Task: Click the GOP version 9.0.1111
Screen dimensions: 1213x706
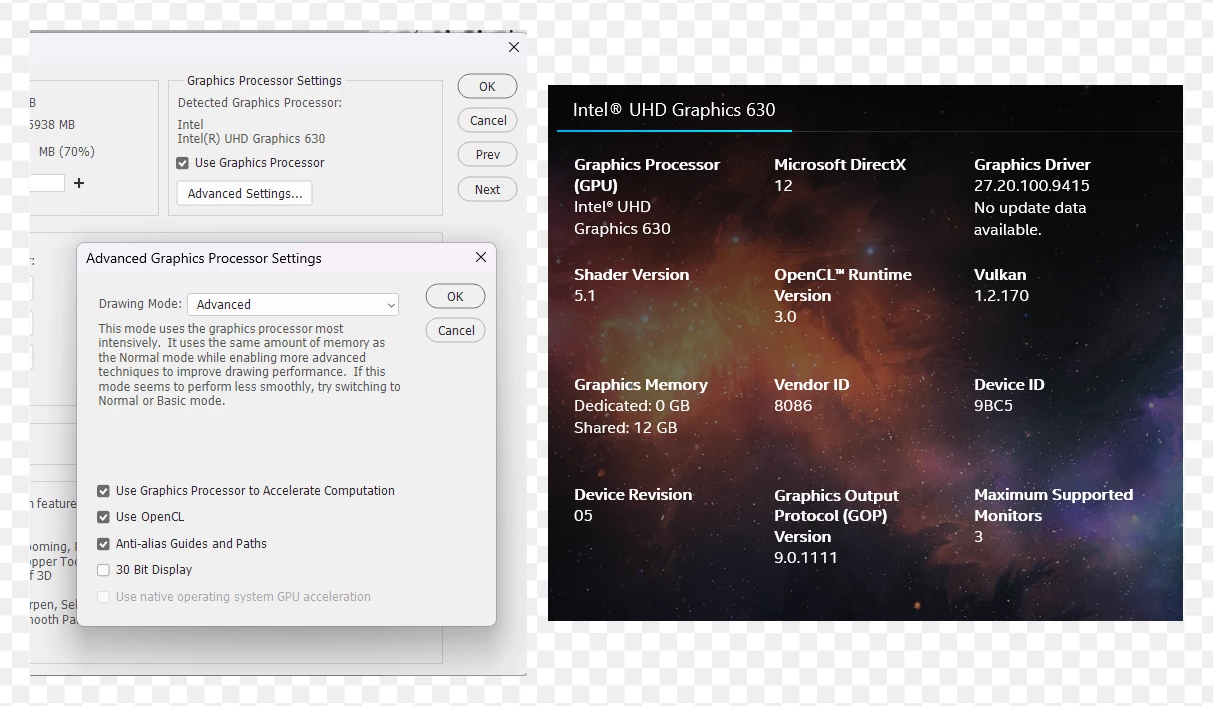Action: 806,557
